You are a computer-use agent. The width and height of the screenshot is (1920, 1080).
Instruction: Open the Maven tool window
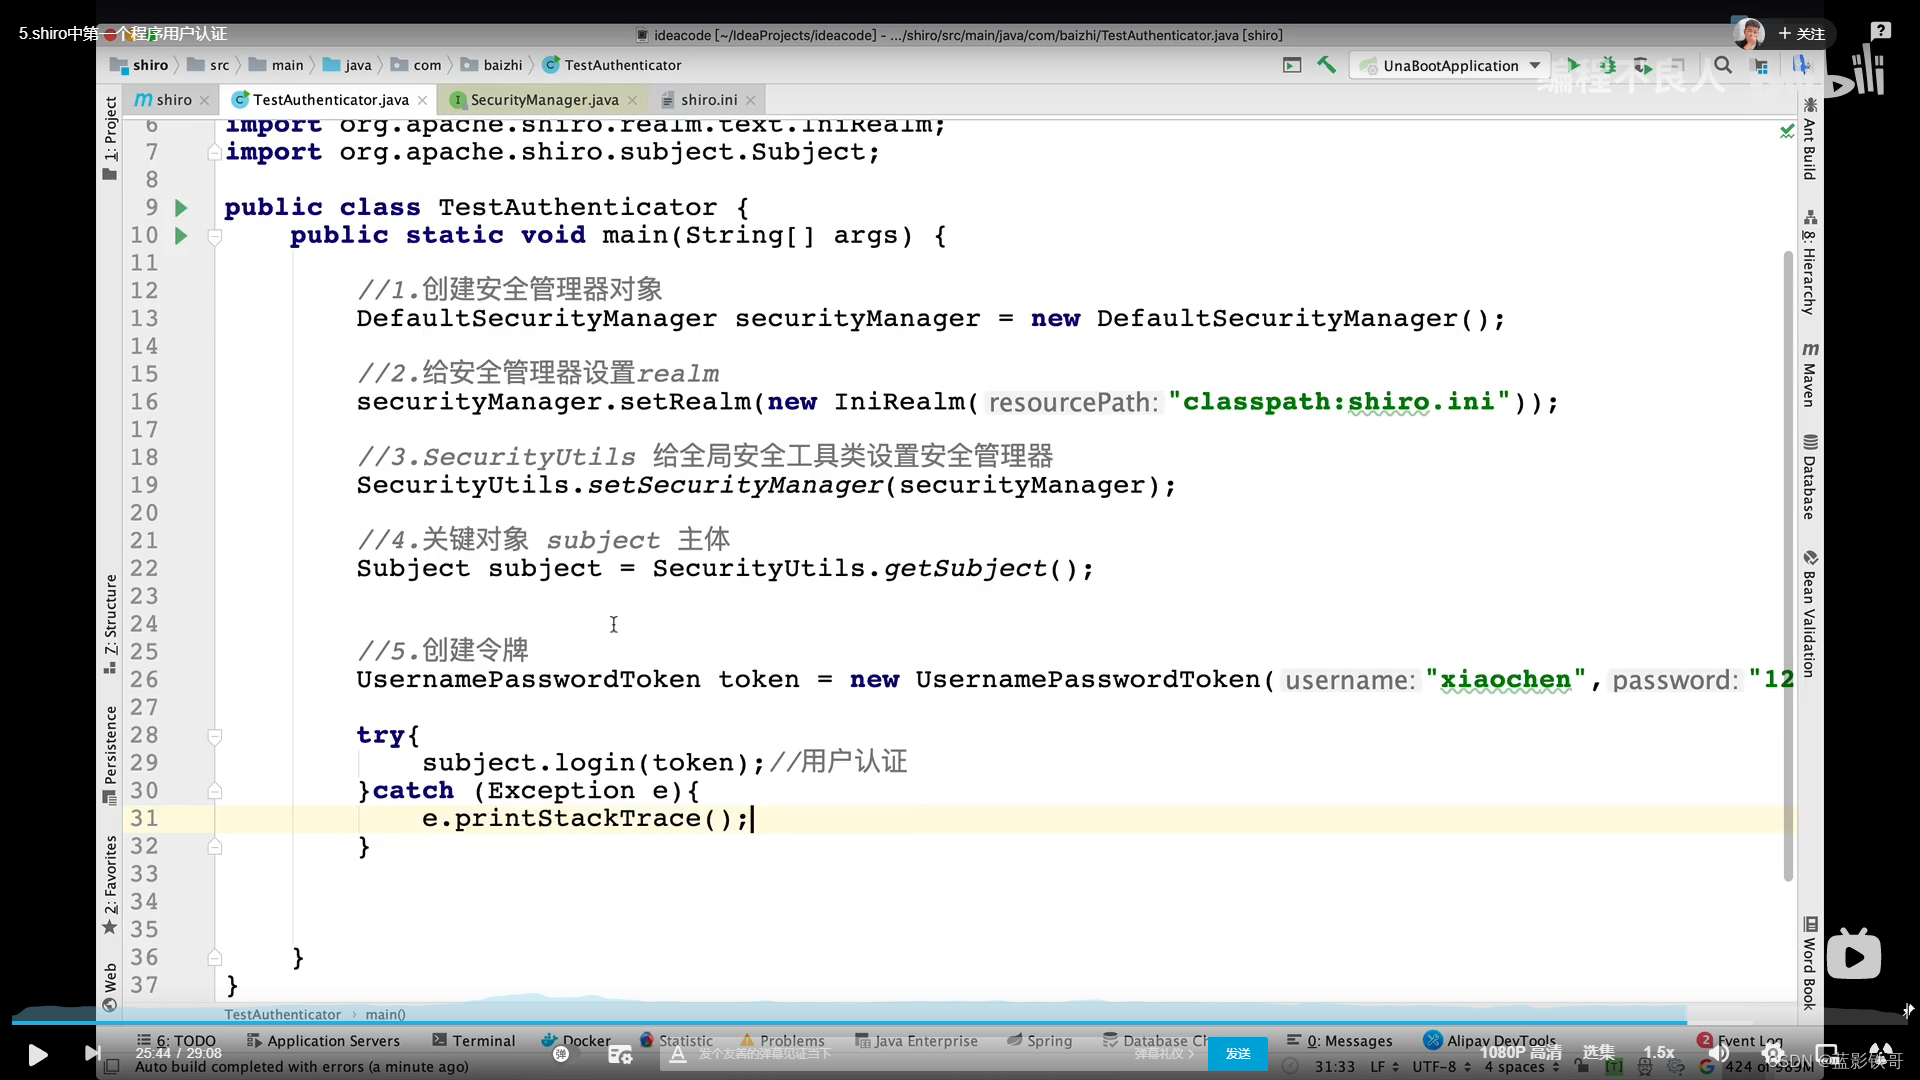point(1810,374)
